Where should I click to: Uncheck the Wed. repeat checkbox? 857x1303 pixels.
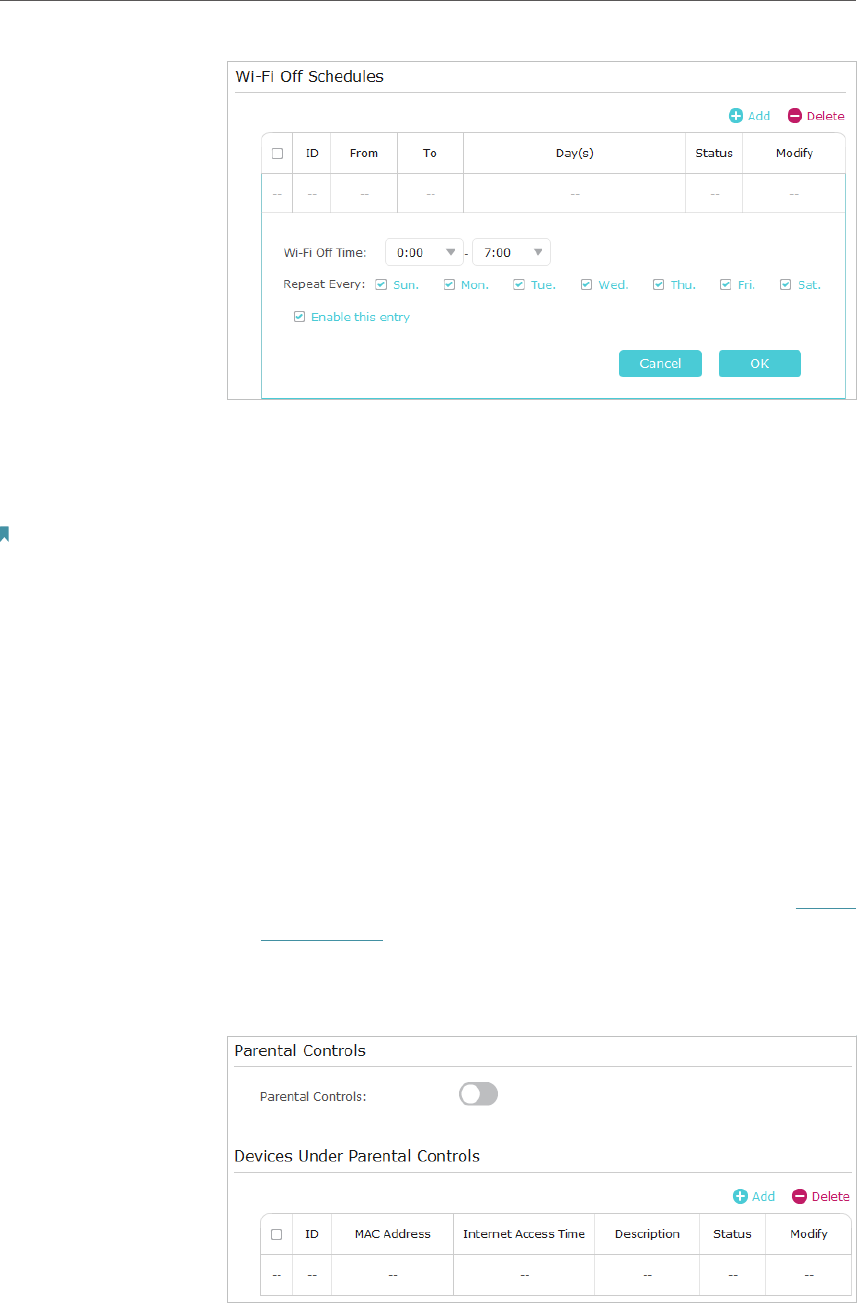click(x=586, y=285)
